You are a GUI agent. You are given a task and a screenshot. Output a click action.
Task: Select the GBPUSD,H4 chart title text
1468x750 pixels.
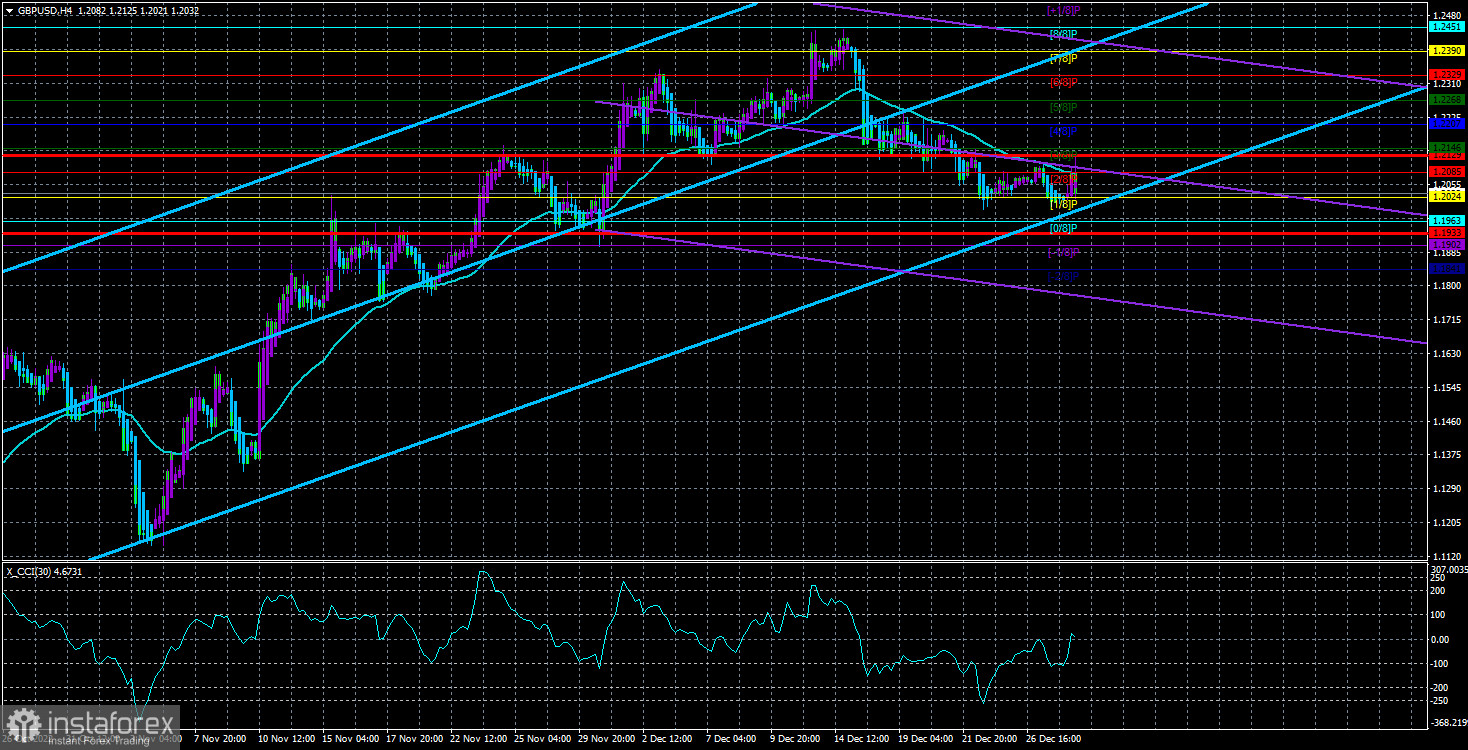44,10
